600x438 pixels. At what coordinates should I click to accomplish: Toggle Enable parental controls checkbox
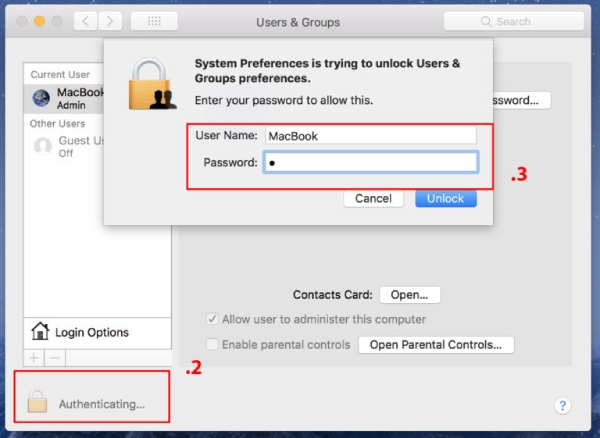click(x=212, y=344)
